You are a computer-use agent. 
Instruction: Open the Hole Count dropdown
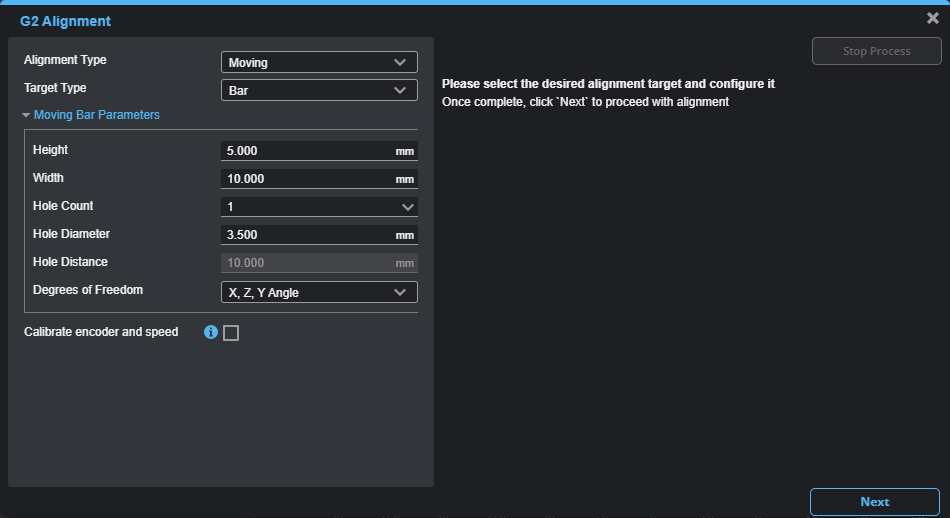[319, 207]
